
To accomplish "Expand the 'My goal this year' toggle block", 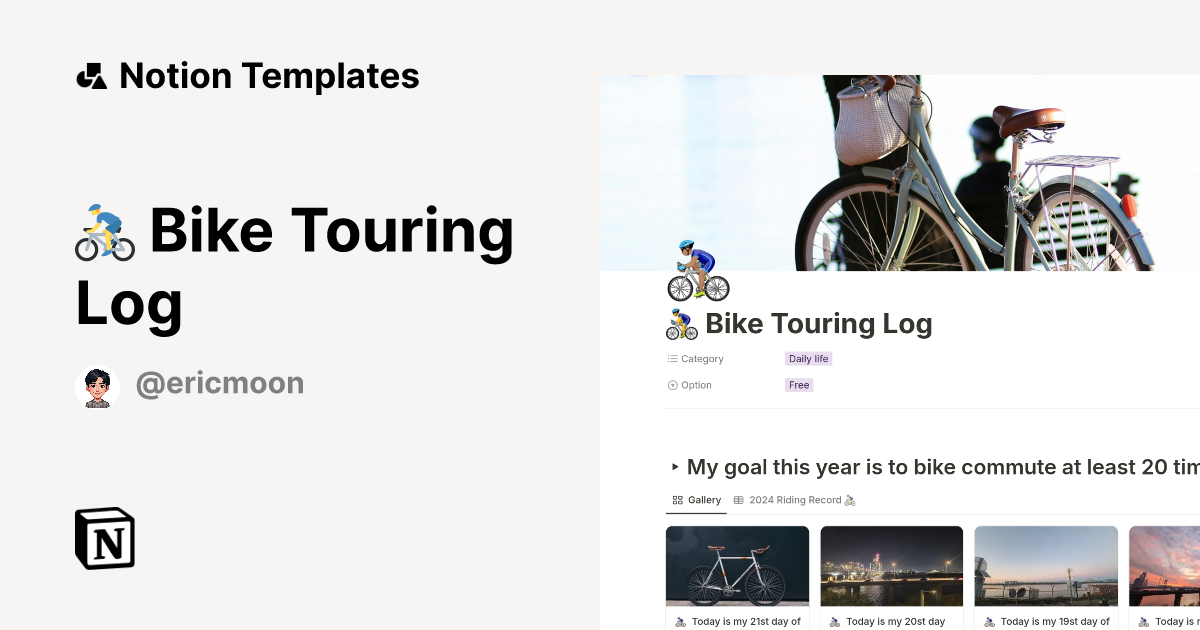I will pyautogui.click(x=676, y=466).
